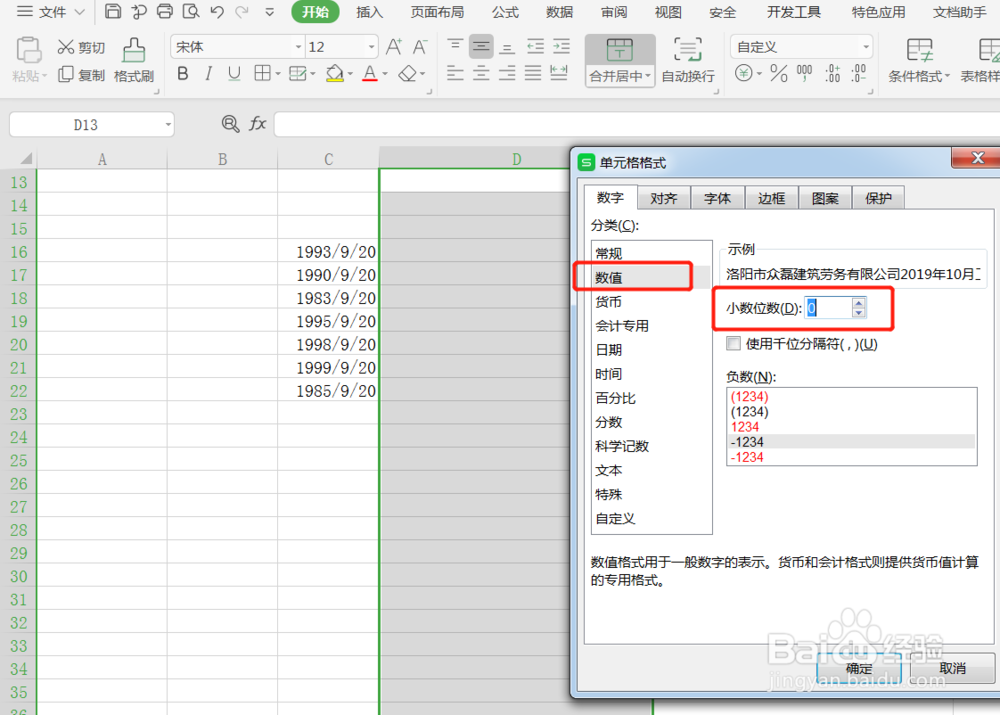Viewport: 1000px width, 715px height.
Task: Switch to the 插入 ribbon tab
Action: coord(369,13)
